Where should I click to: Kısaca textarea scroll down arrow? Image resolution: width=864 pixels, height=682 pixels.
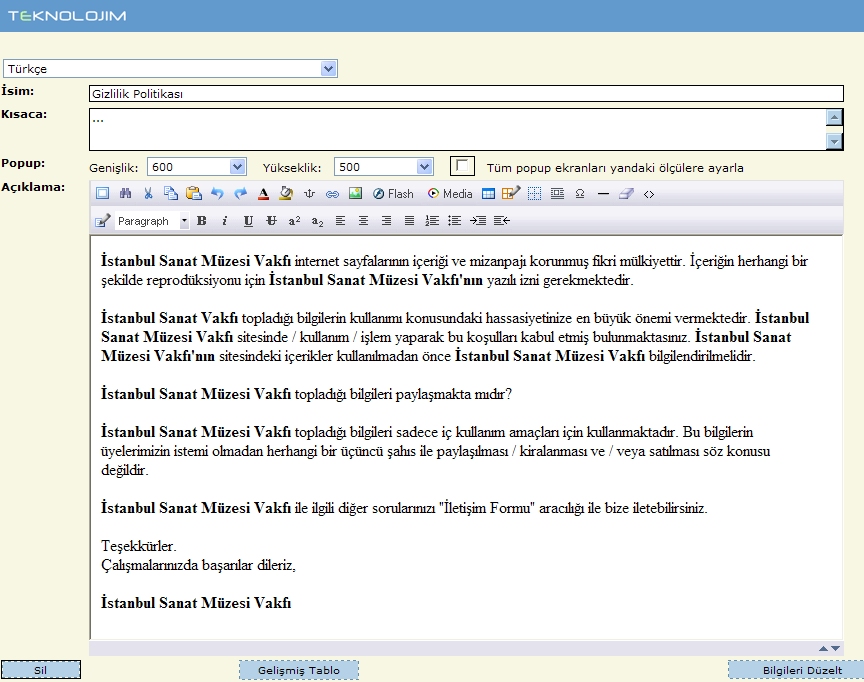click(834, 142)
